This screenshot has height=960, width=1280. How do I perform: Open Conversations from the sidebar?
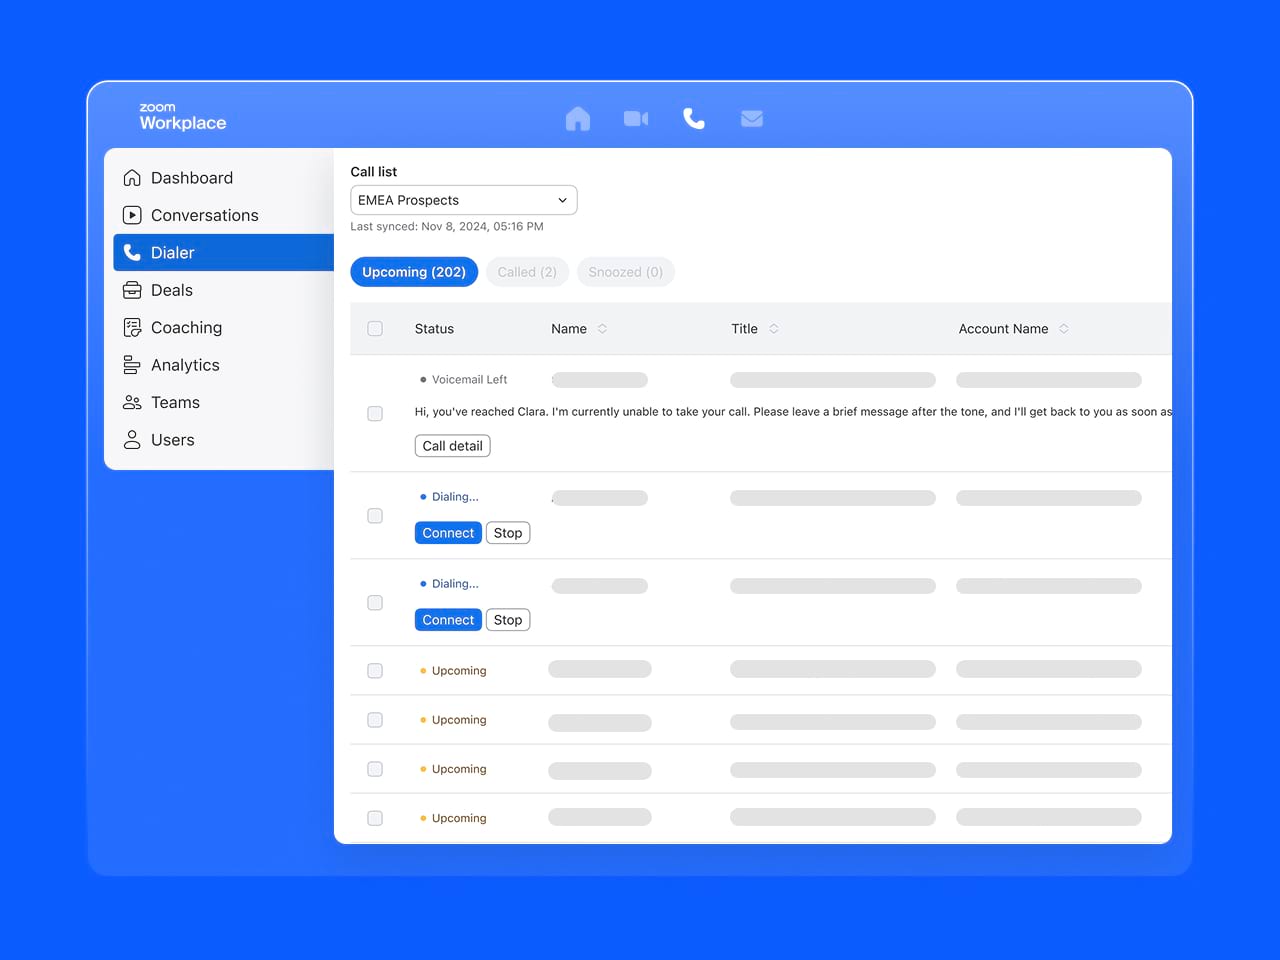click(x=204, y=215)
